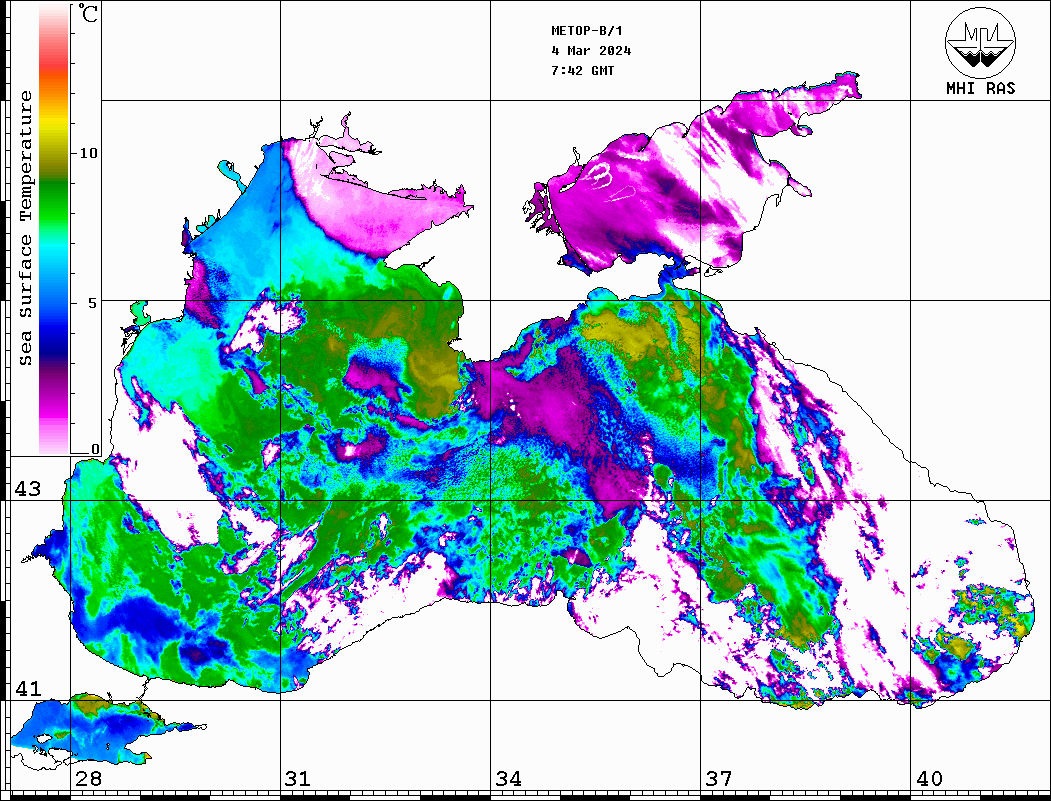Click longitude label '37'
This screenshot has height=801, width=1051.
coord(719,778)
